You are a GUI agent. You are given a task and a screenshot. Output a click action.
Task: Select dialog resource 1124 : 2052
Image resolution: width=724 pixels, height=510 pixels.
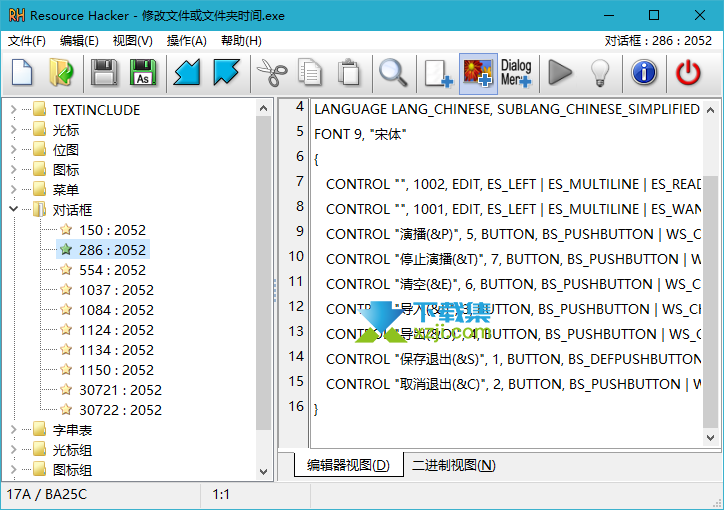[x=116, y=330]
